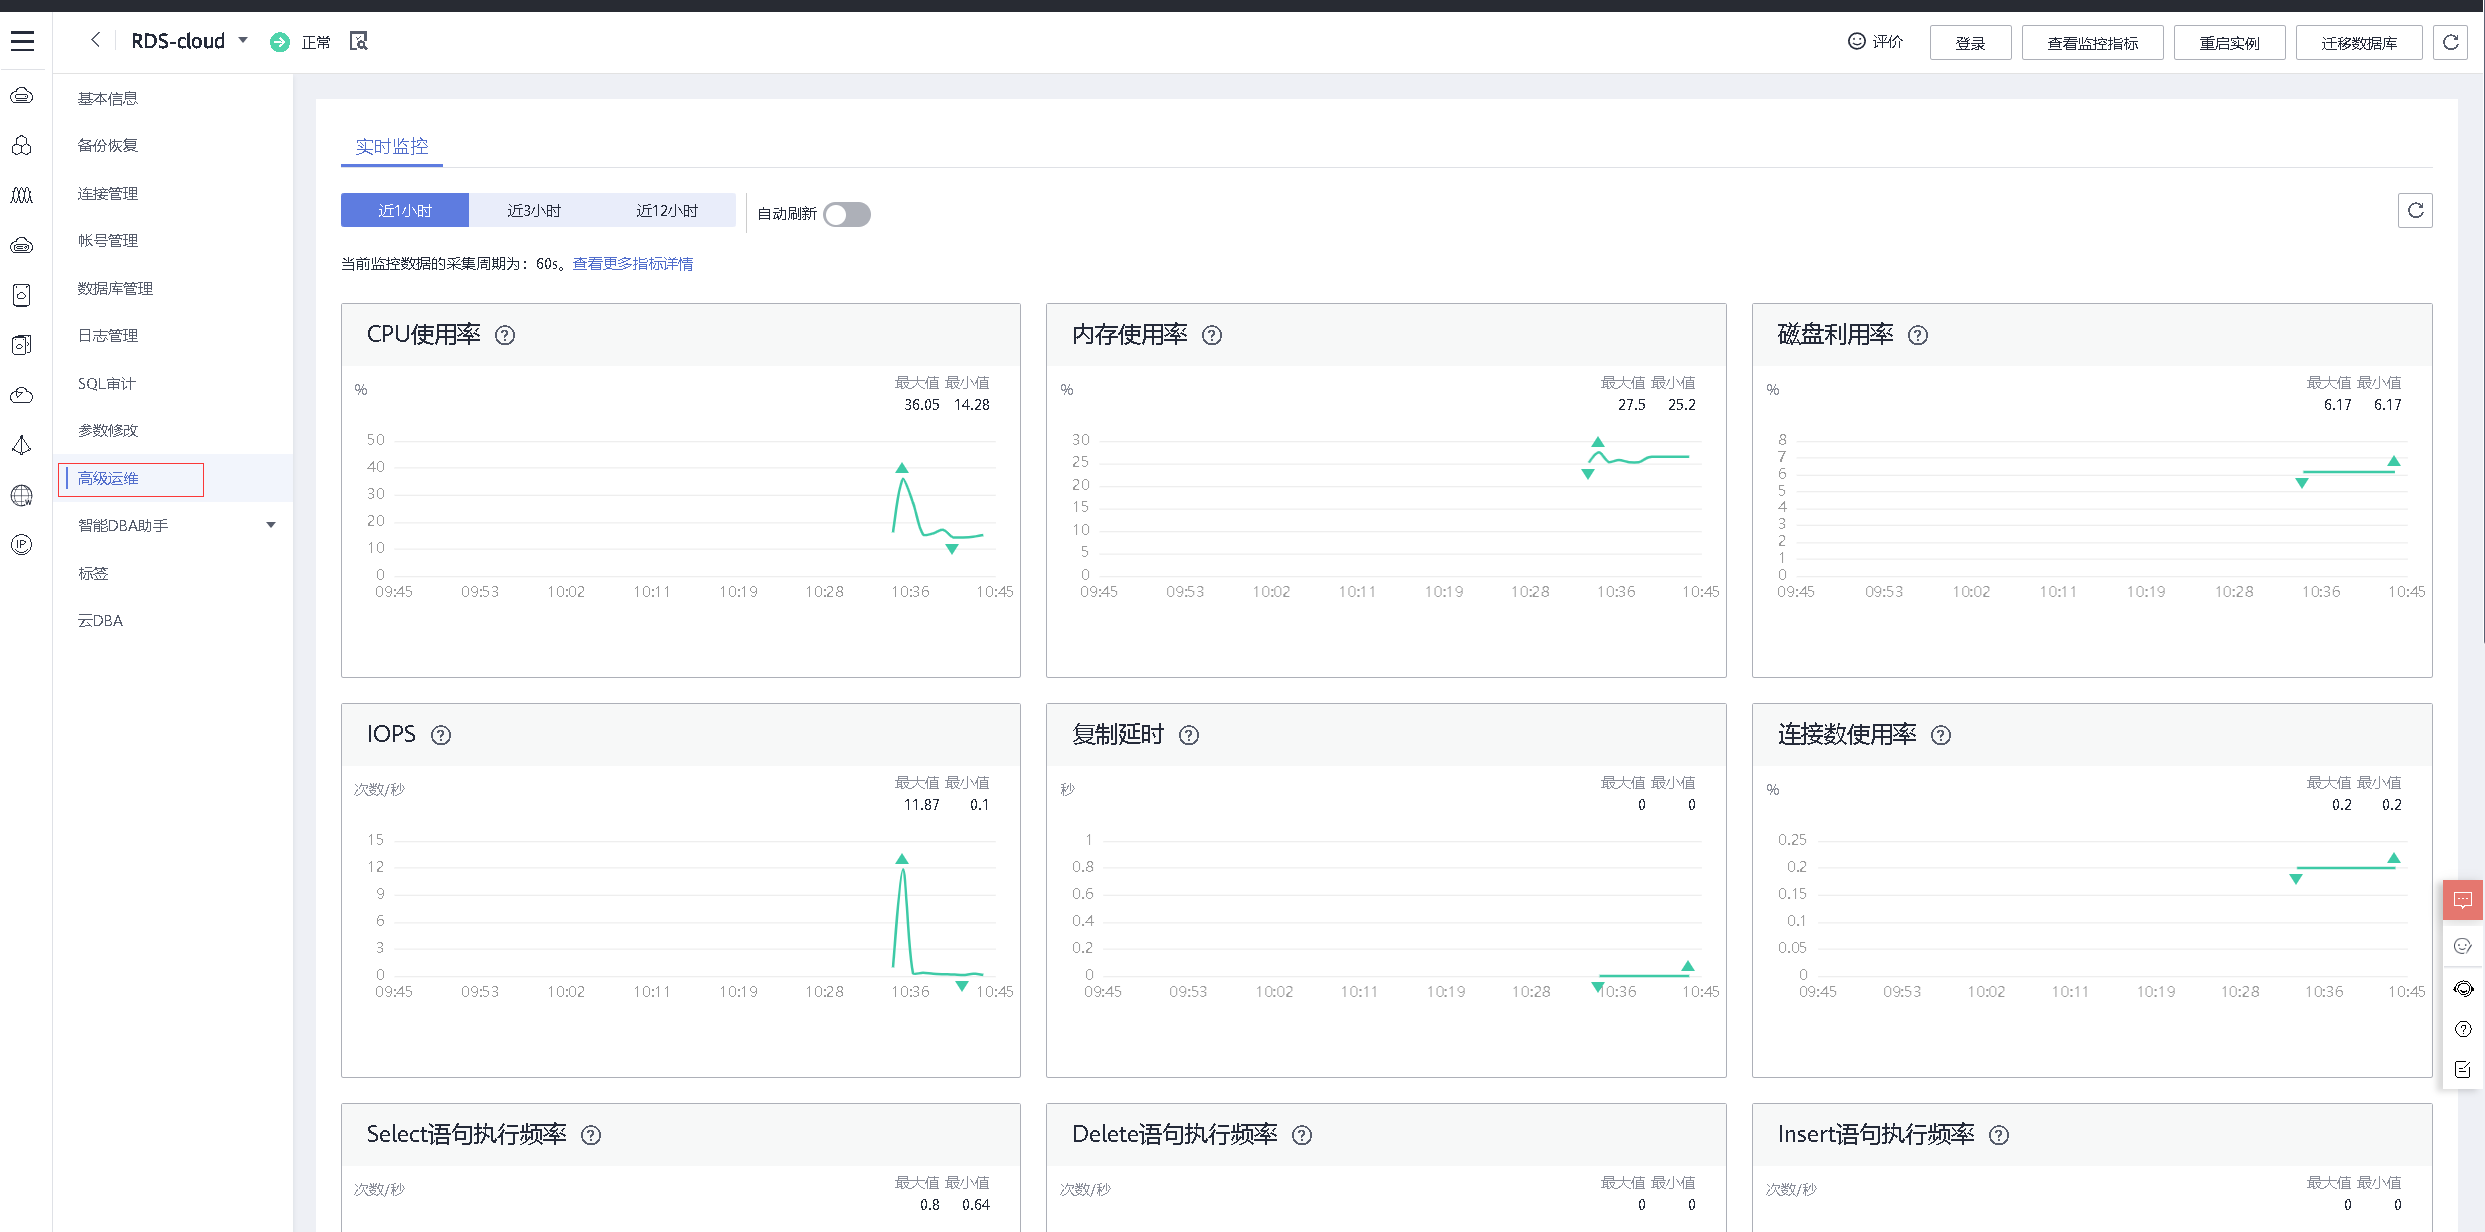The height and width of the screenshot is (1232, 2485).
Task: Click the 重启实例 button
Action: pyautogui.click(x=2228, y=43)
